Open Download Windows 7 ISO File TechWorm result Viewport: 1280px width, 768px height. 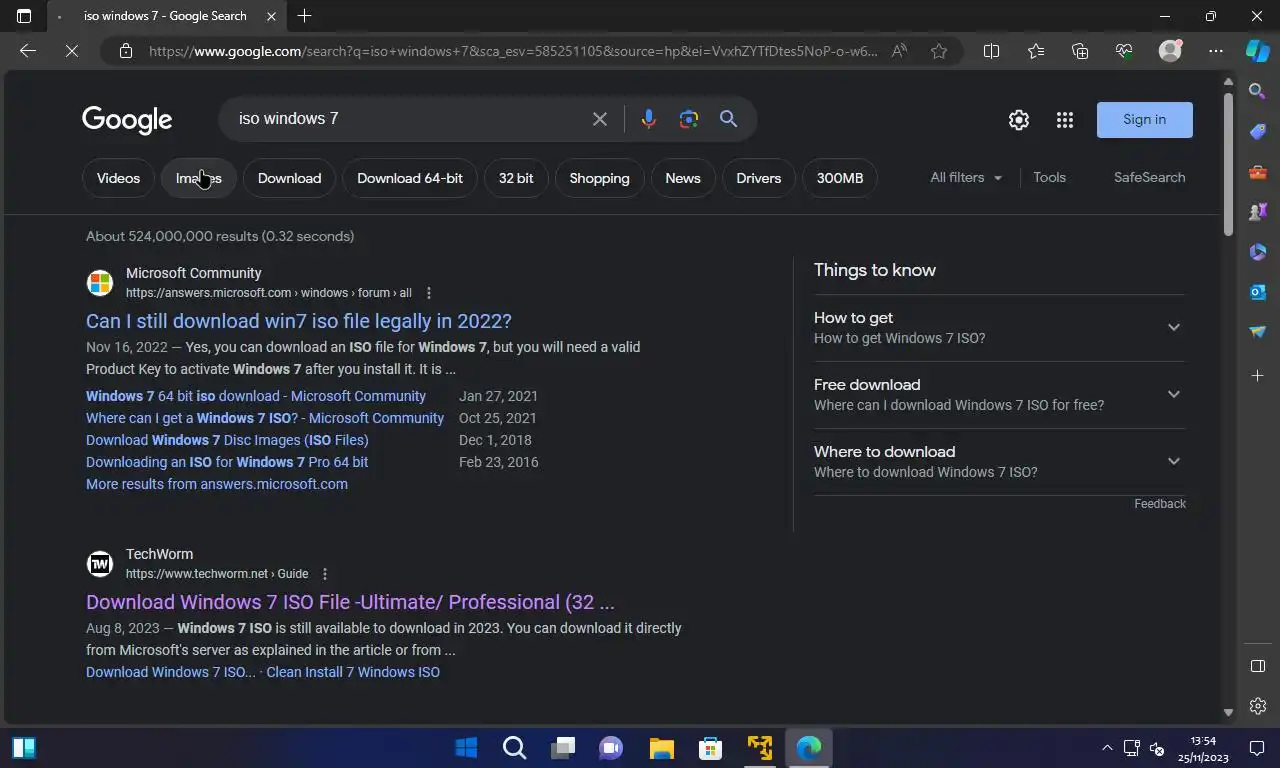350,602
